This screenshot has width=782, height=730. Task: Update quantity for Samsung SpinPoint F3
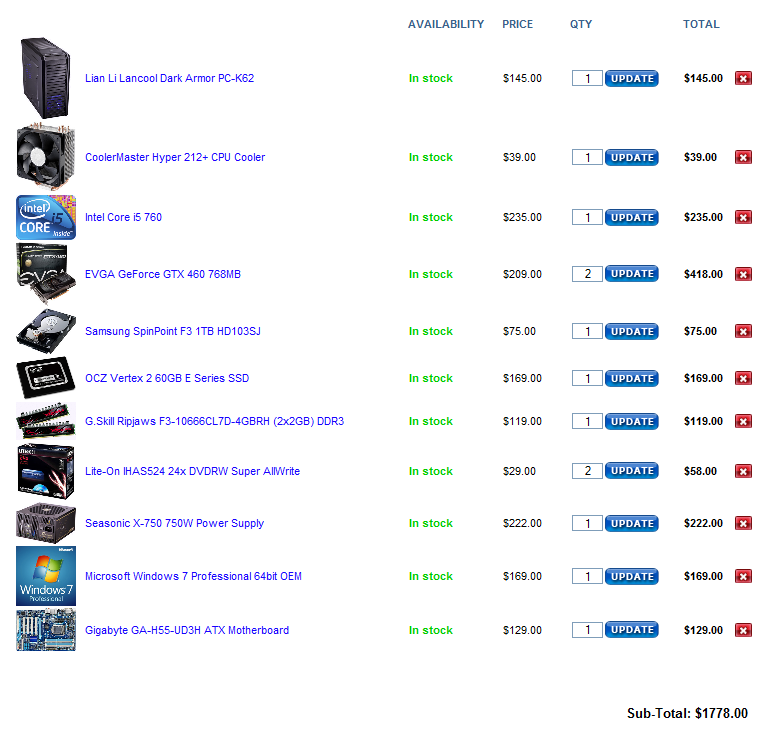(x=632, y=331)
